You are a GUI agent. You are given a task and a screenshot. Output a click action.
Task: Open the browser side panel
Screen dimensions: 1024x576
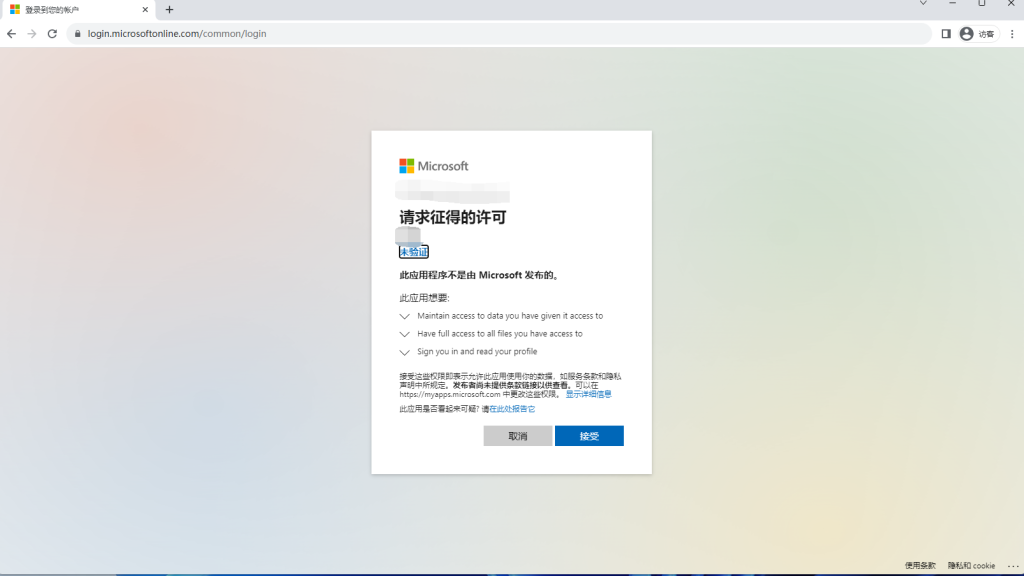click(946, 34)
